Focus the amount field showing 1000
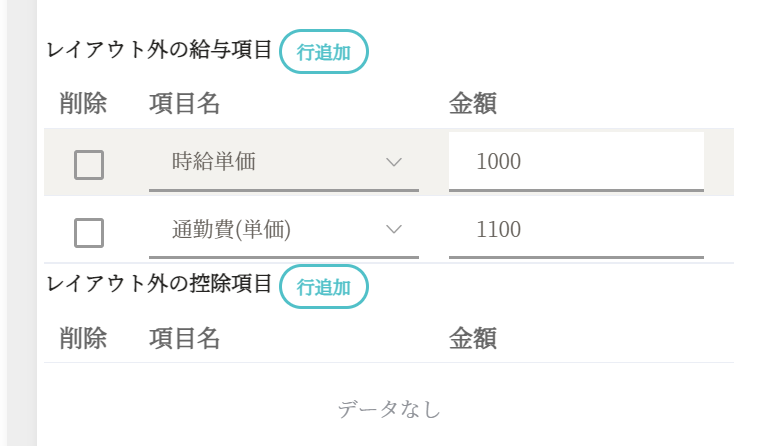 [x=575, y=162]
